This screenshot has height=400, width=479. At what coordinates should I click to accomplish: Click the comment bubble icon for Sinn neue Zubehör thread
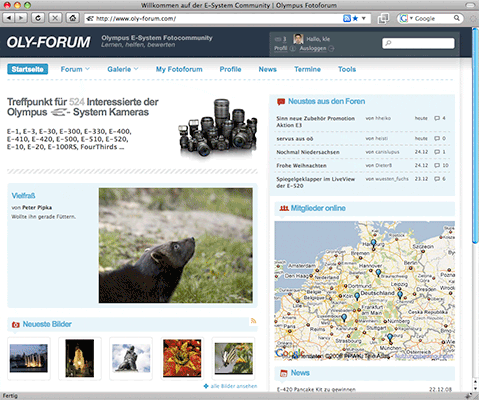(x=437, y=118)
